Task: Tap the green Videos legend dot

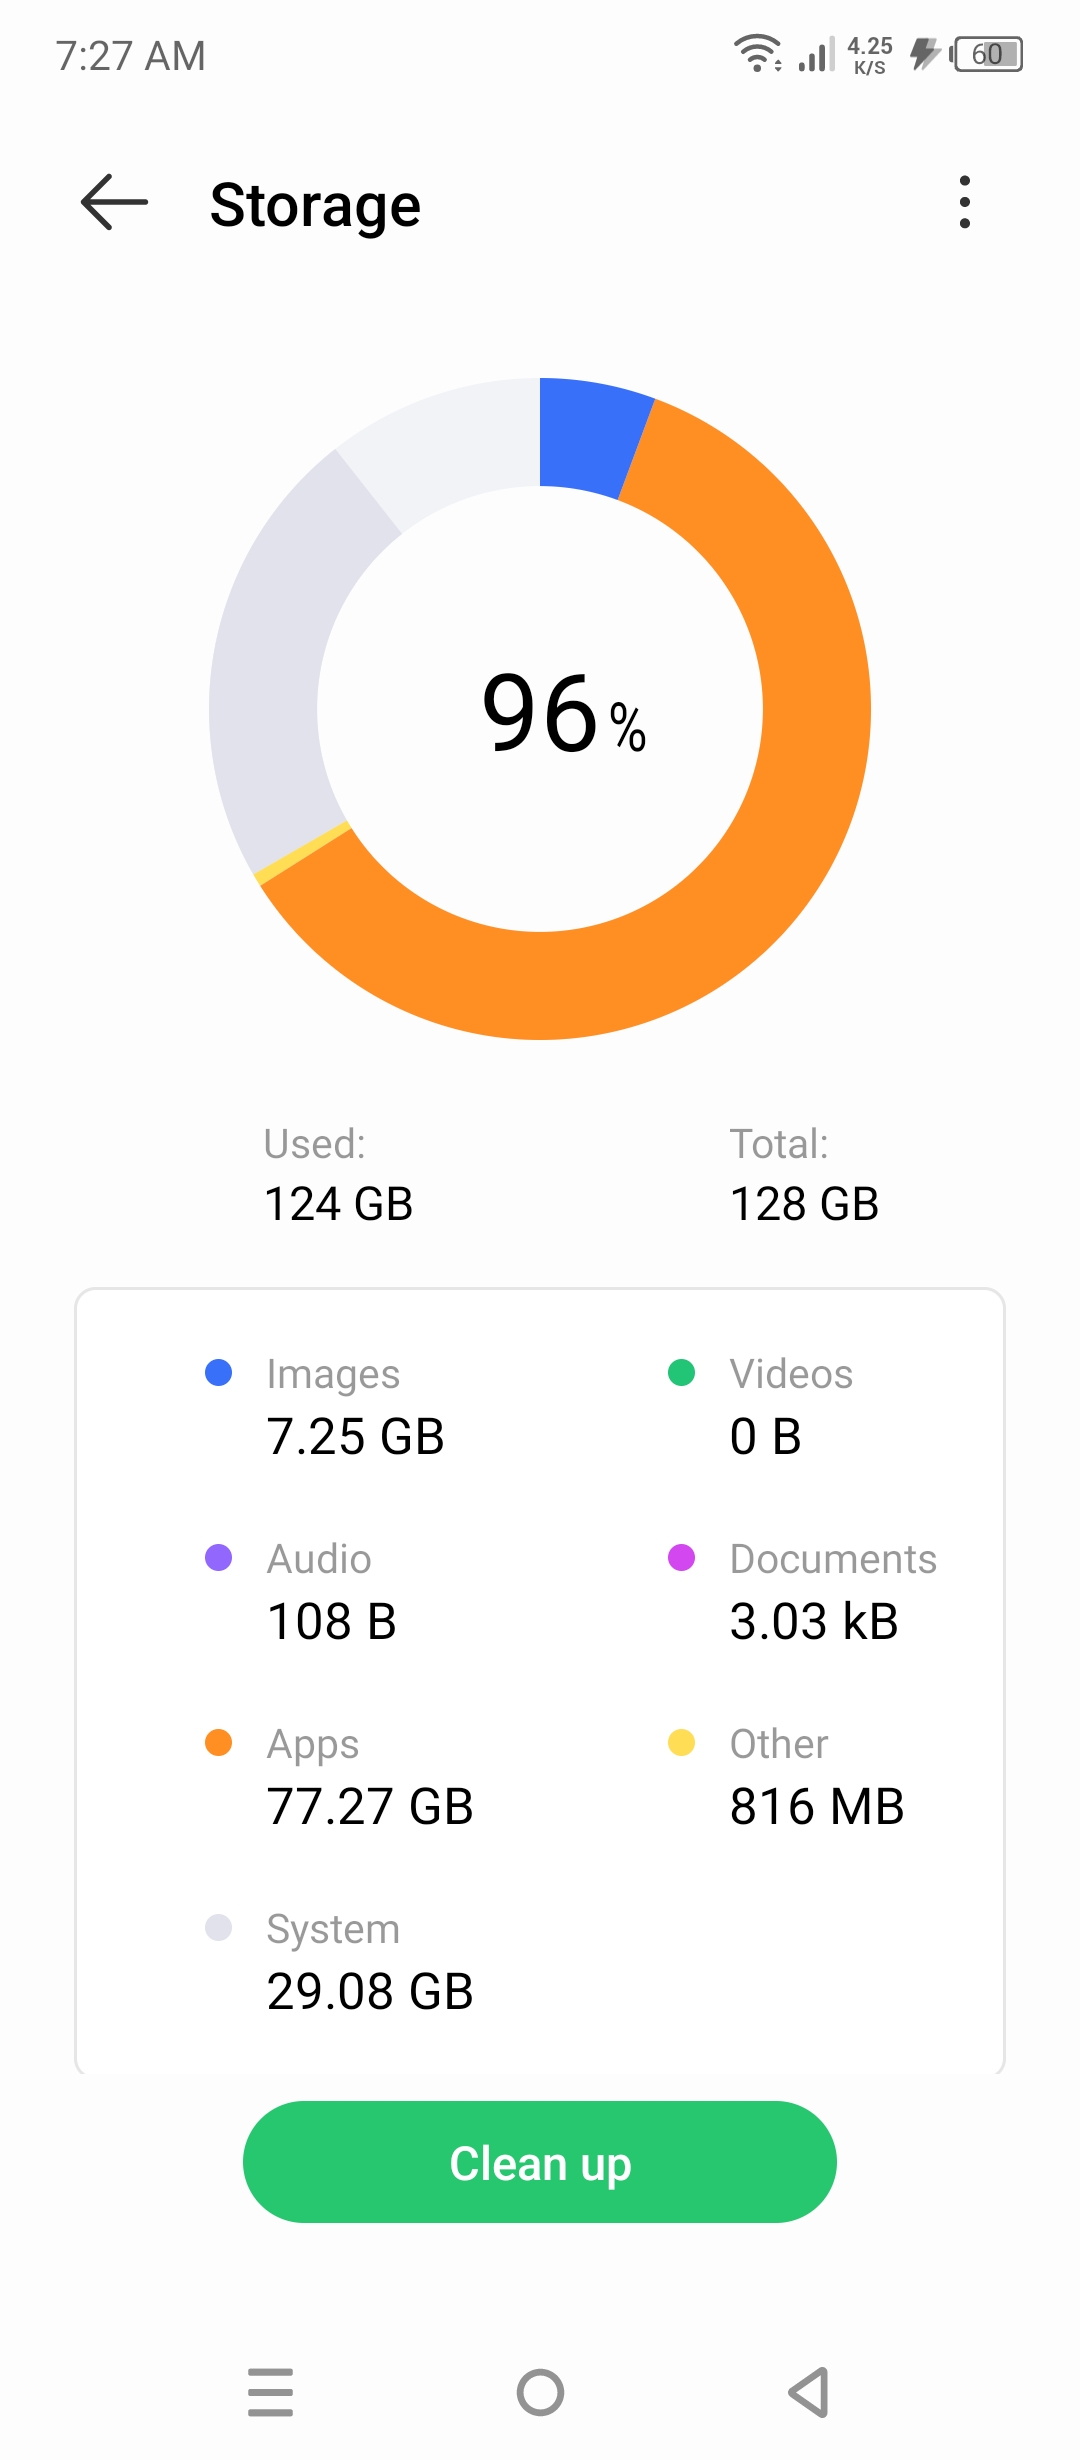Action: [681, 1373]
